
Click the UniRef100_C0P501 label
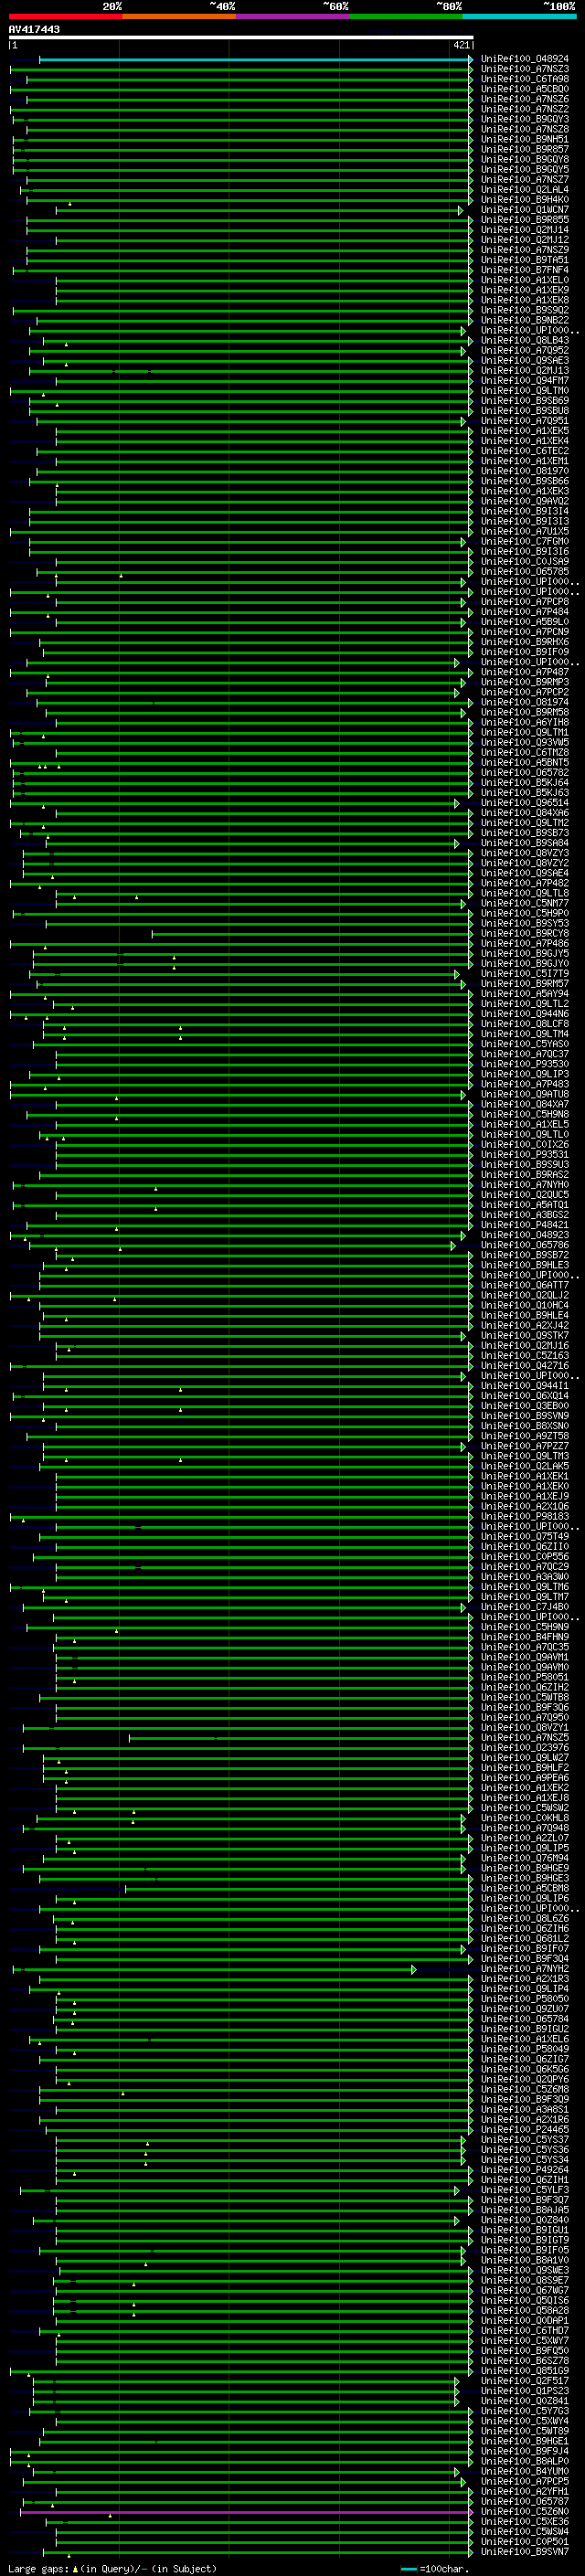click(524, 2541)
